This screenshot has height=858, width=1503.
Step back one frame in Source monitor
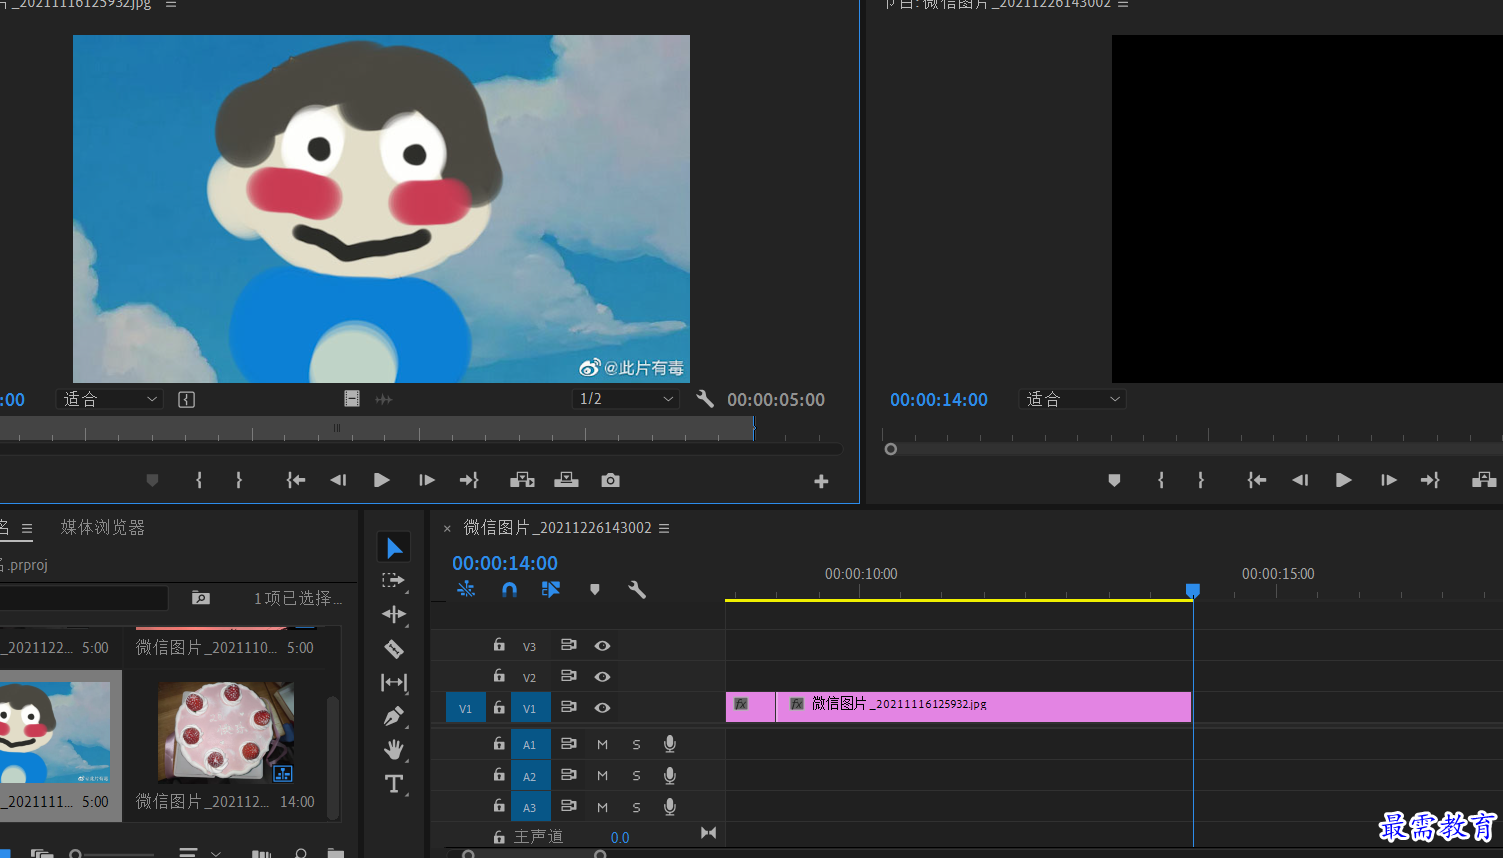pyautogui.click(x=338, y=481)
